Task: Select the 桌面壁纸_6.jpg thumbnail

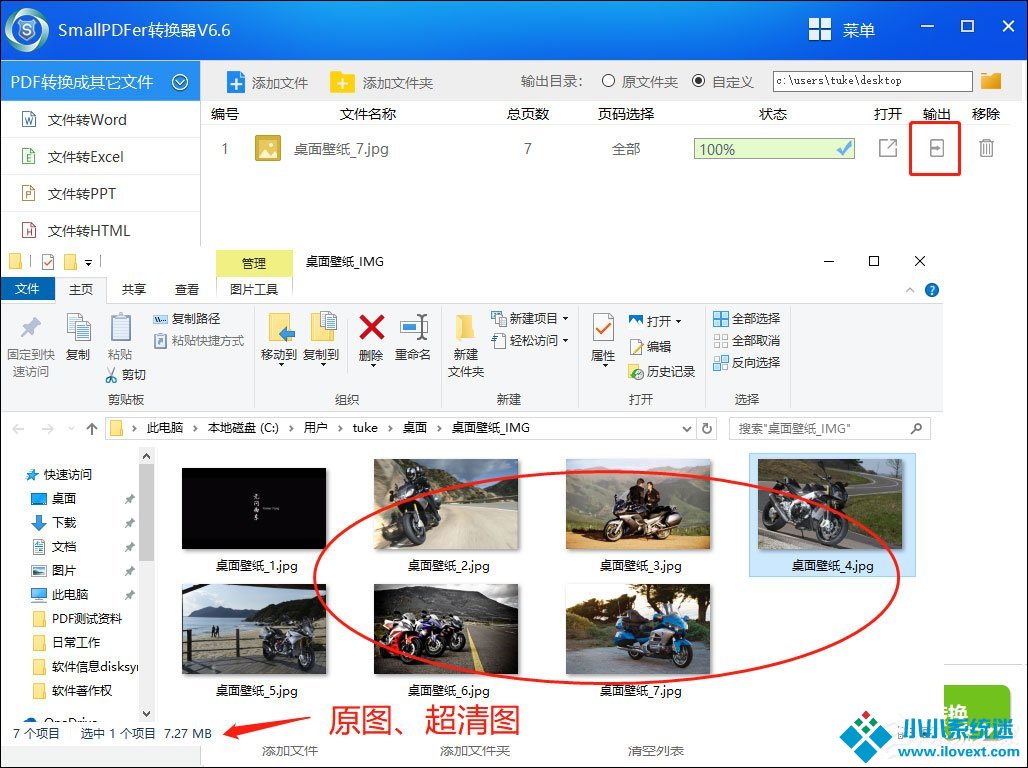Action: [x=446, y=630]
